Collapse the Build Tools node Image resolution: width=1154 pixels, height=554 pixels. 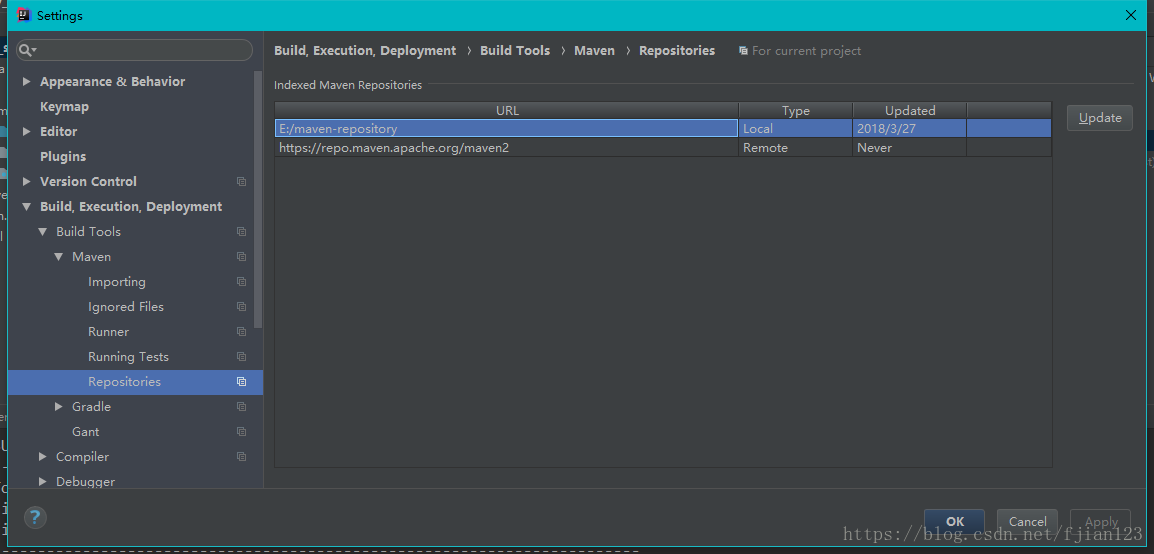(x=43, y=232)
